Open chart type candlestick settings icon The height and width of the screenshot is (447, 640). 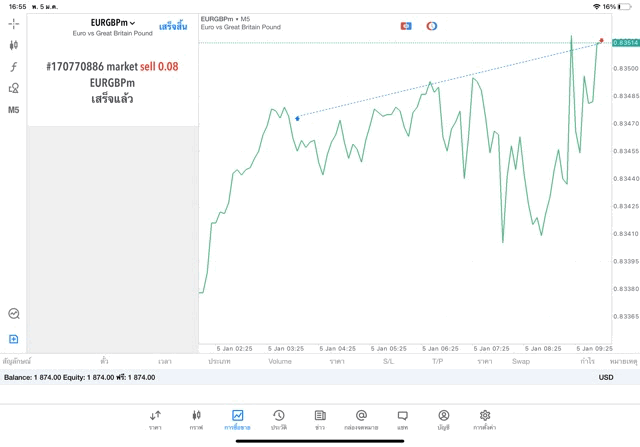[x=13, y=45]
